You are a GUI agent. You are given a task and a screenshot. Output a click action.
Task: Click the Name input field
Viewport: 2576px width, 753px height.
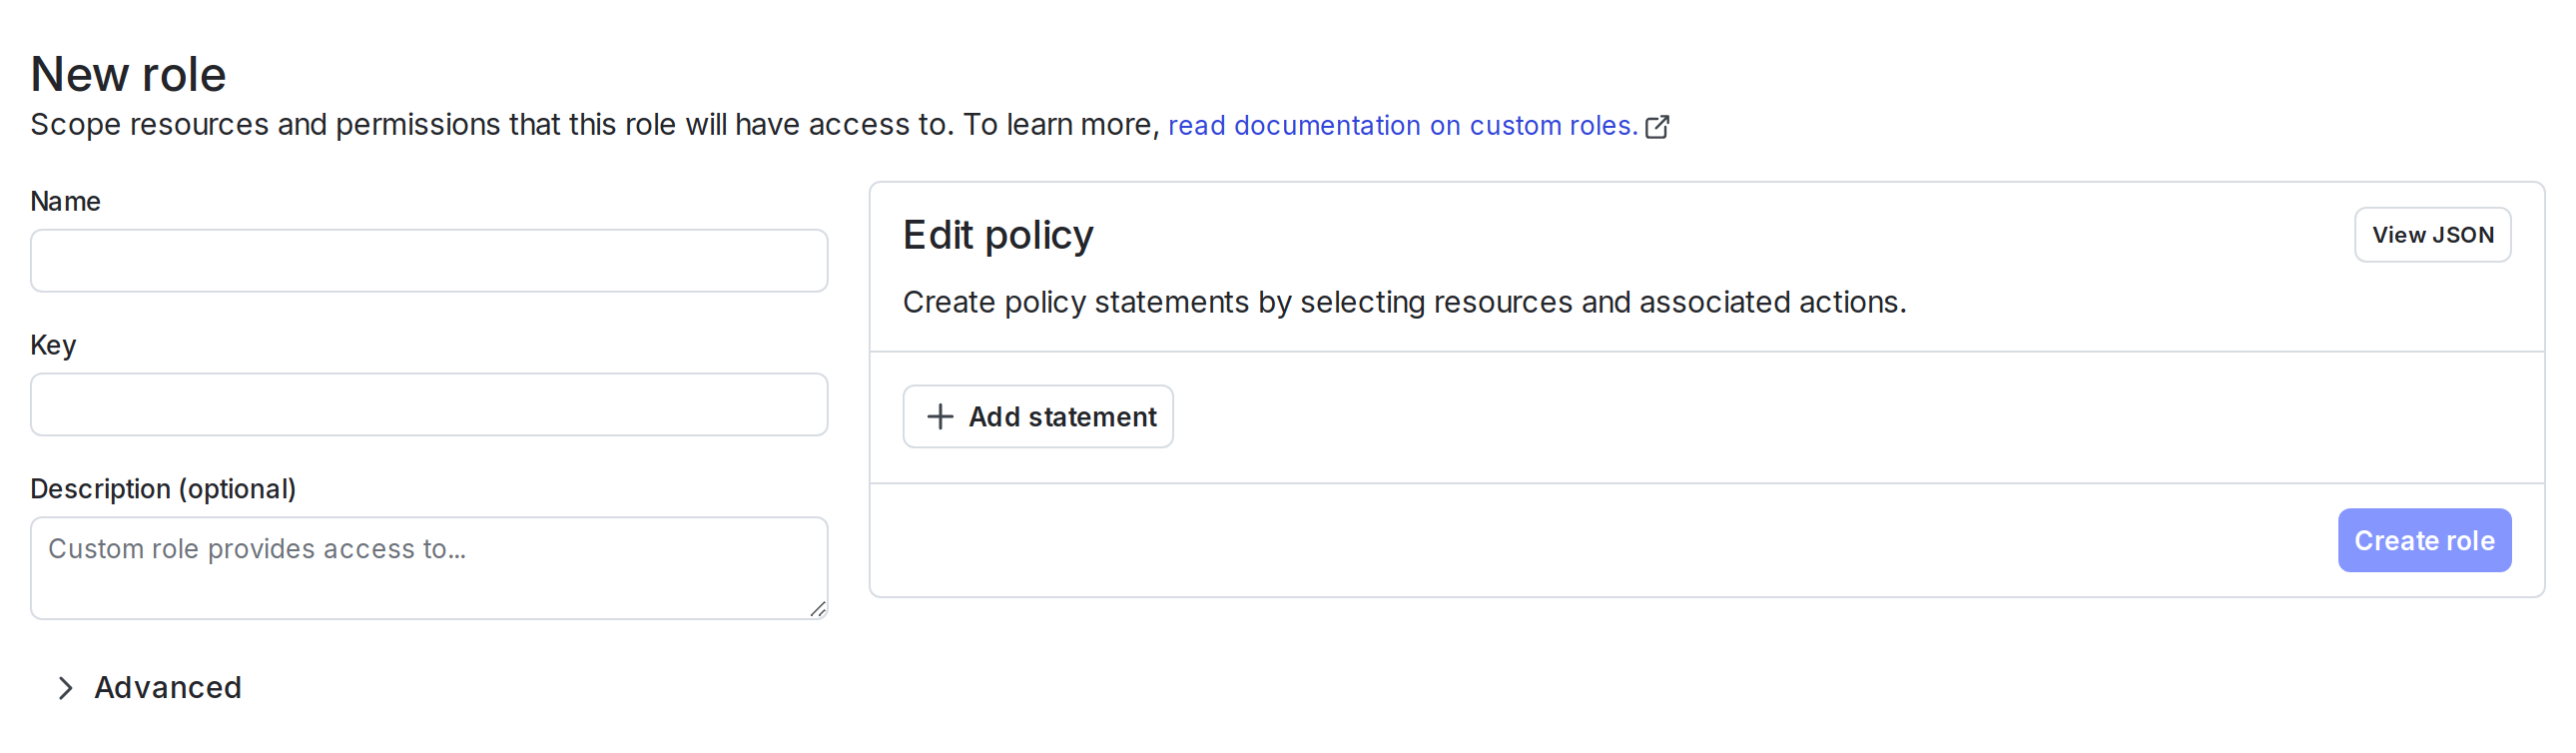(428, 261)
